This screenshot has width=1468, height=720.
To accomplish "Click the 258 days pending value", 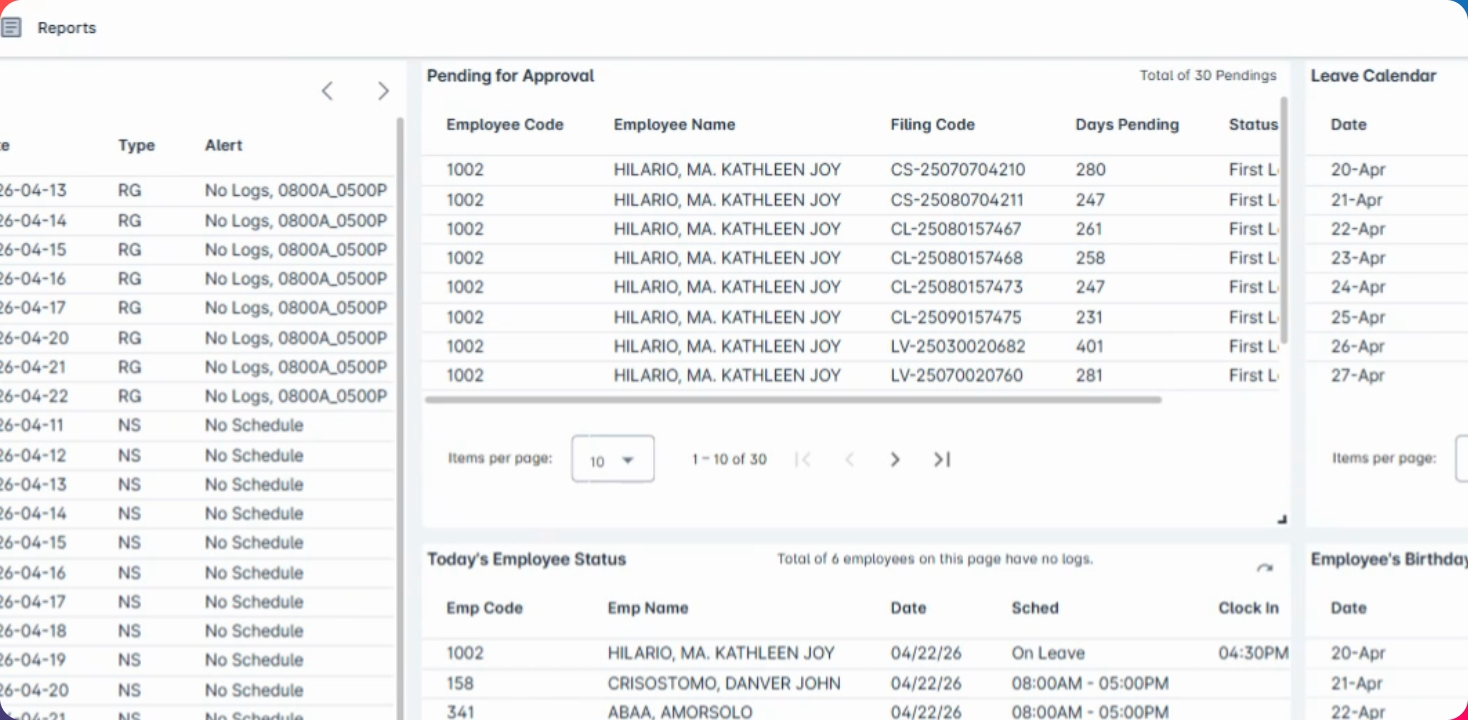I will tap(1090, 258).
